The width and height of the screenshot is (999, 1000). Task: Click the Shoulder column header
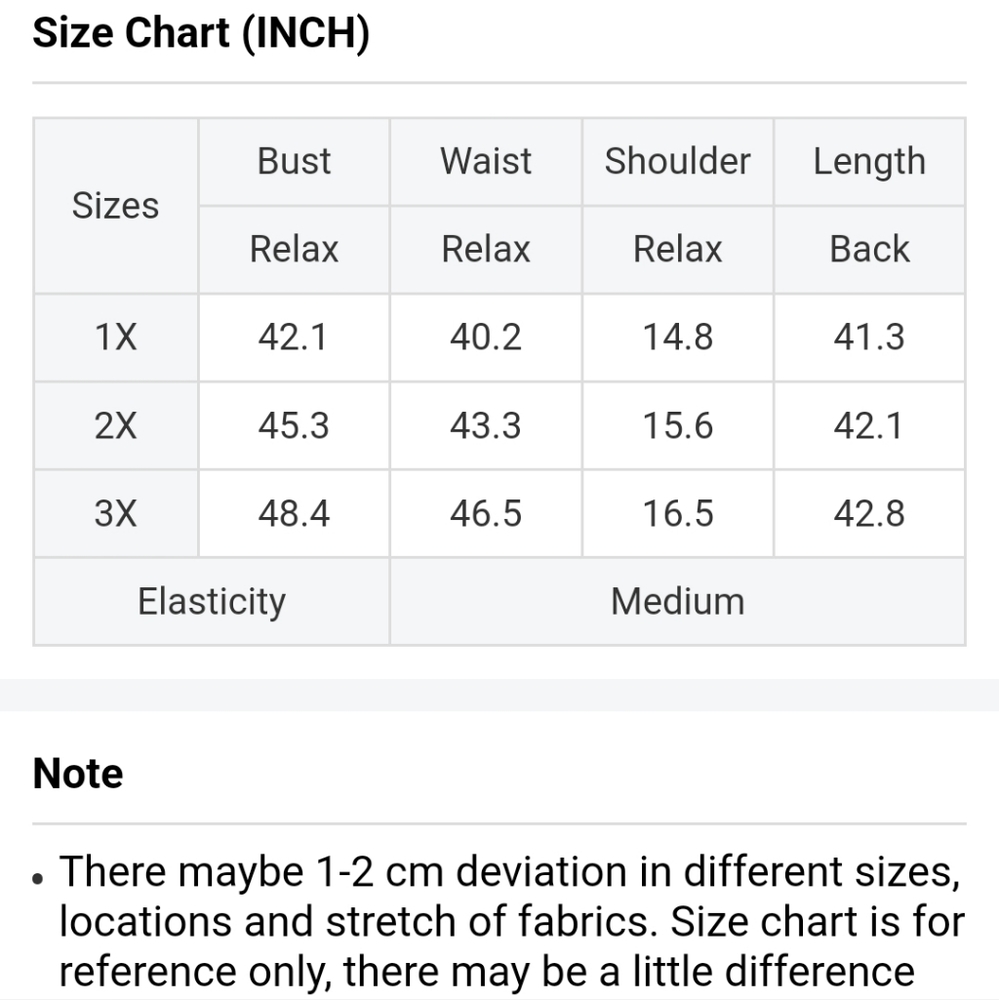[677, 161]
